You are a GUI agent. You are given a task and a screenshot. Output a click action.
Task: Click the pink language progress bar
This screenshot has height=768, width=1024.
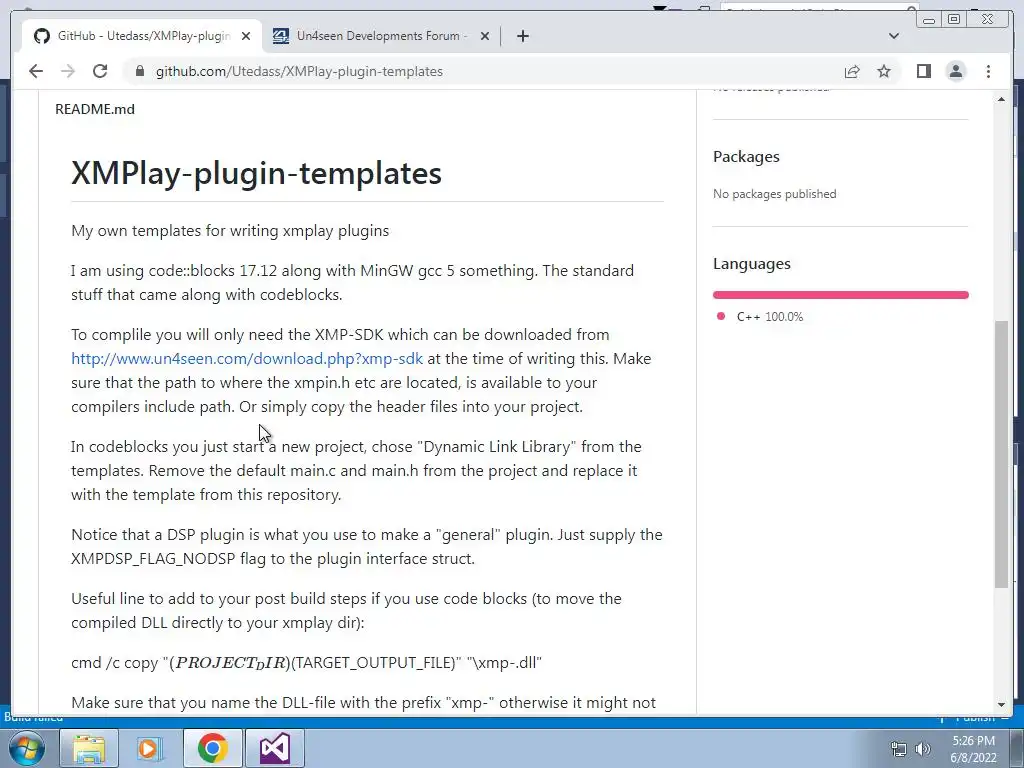point(840,295)
